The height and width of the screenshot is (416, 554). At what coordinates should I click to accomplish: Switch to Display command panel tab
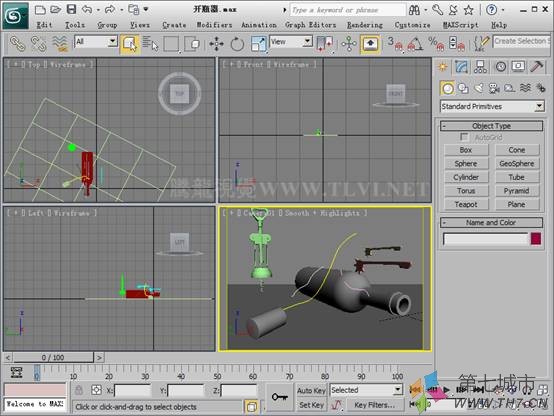pyautogui.click(x=518, y=66)
